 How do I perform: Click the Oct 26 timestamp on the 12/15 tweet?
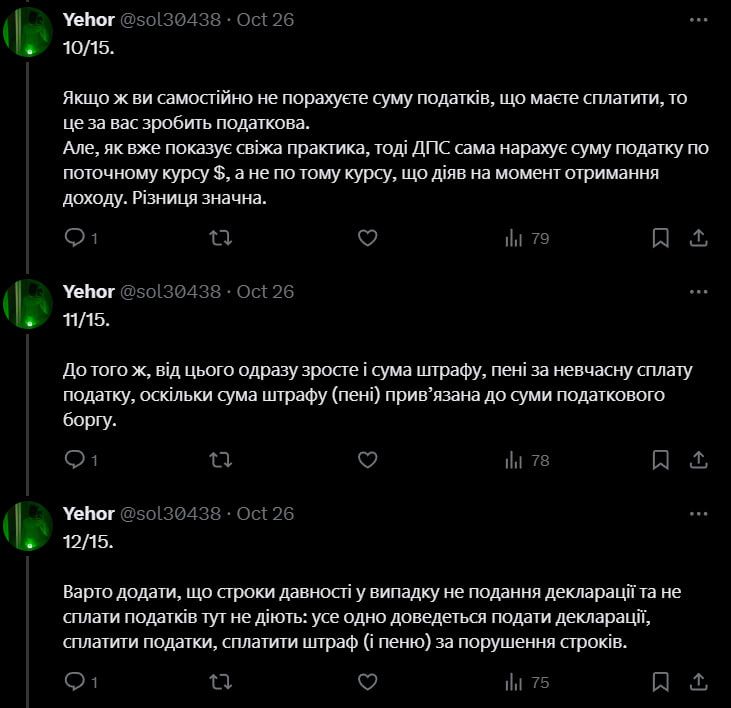click(265, 513)
